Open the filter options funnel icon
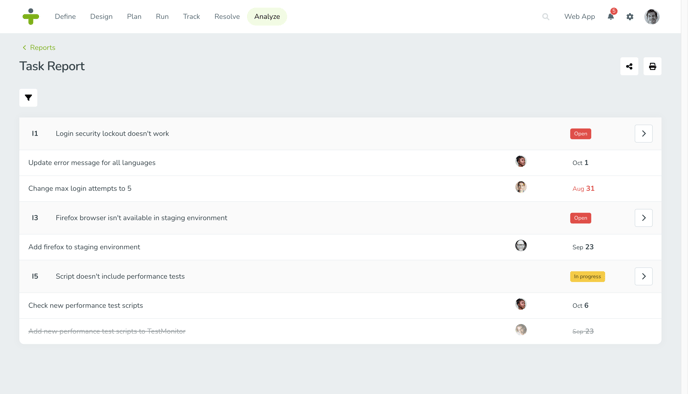The width and height of the screenshot is (688, 394). (28, 98)
